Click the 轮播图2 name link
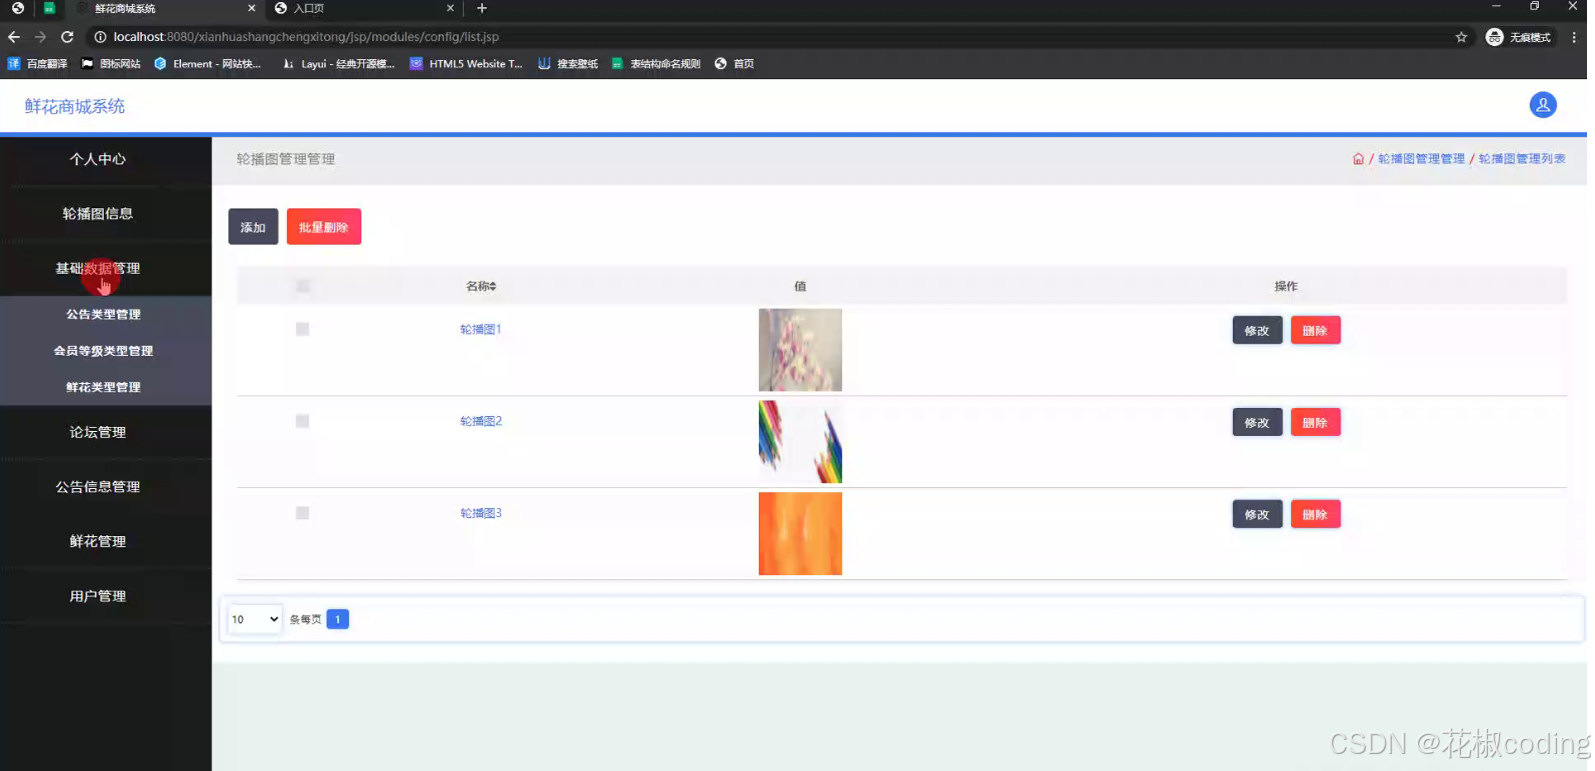The height and width of the screenshot is (771, 1595). pyautogui.click(x=481, y=421)
